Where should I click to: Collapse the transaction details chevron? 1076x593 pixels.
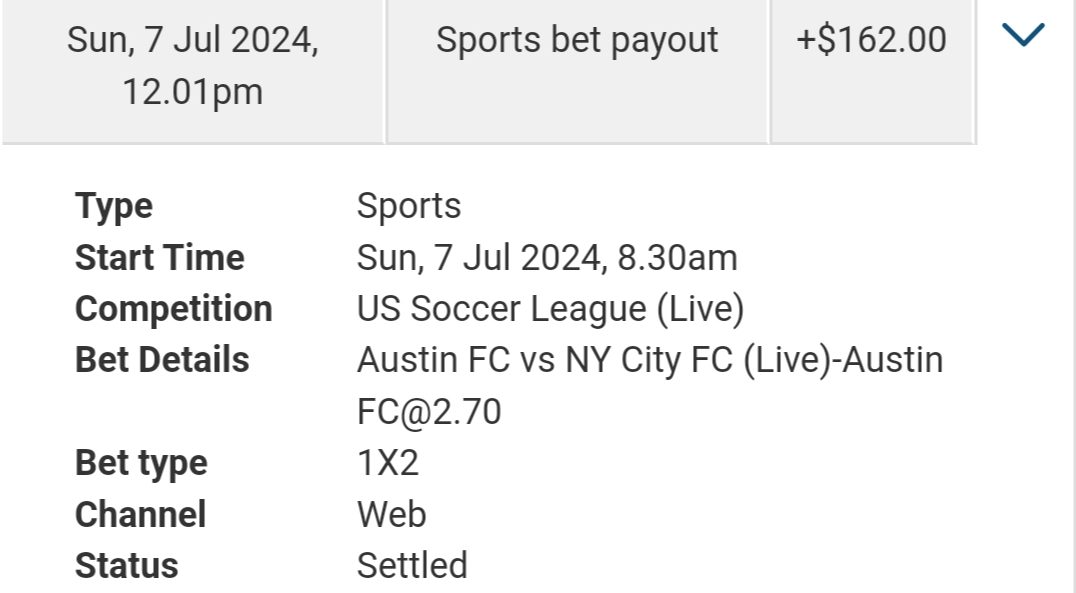click(x=1023, y=34)
